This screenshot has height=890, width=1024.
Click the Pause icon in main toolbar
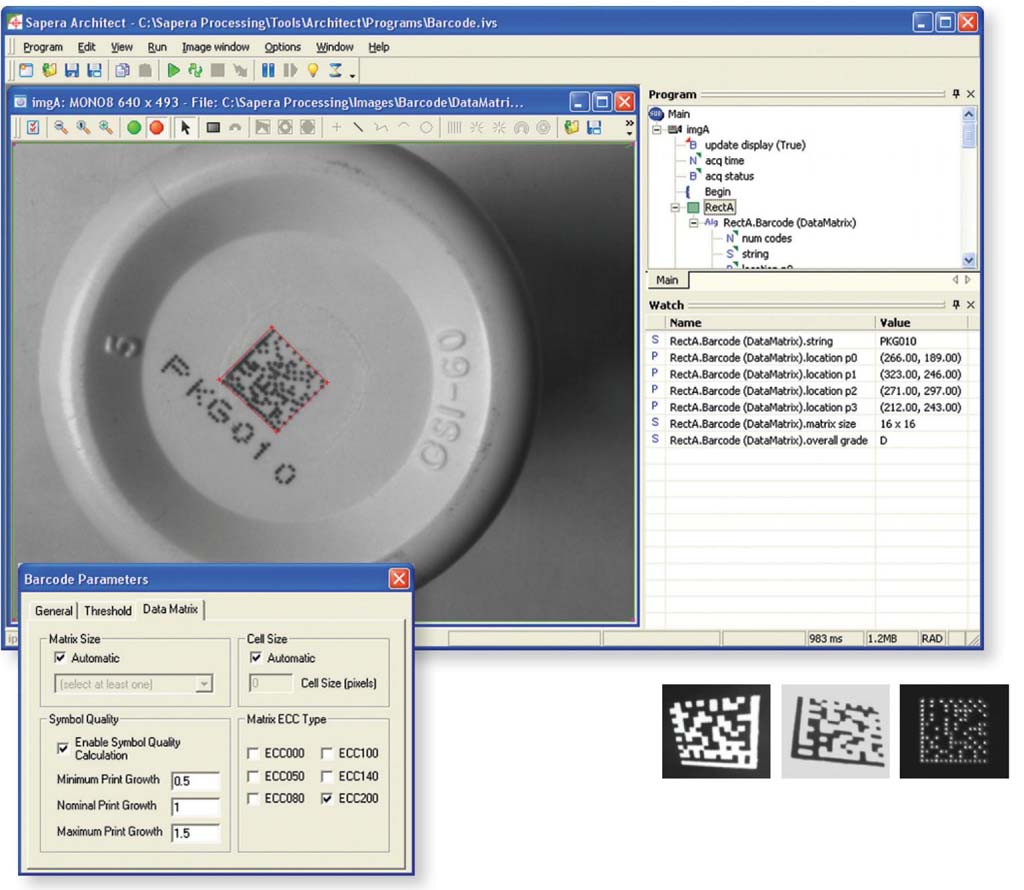coord(268,70)
